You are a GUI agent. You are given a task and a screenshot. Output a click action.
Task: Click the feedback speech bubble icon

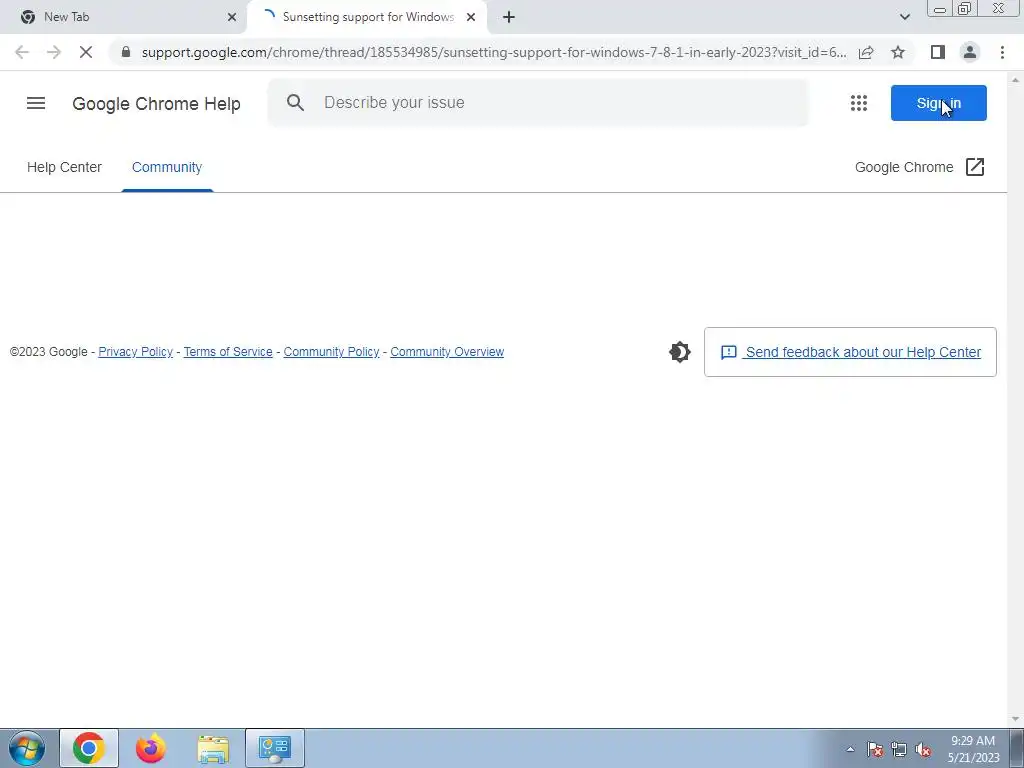pos(729,353)
